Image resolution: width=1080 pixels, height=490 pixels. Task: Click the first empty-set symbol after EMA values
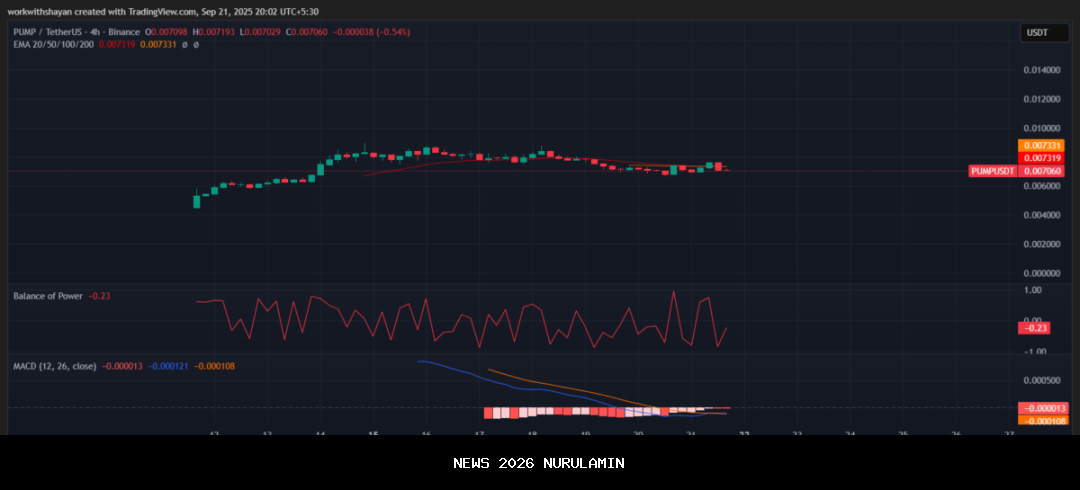click(x=185, y=45)
